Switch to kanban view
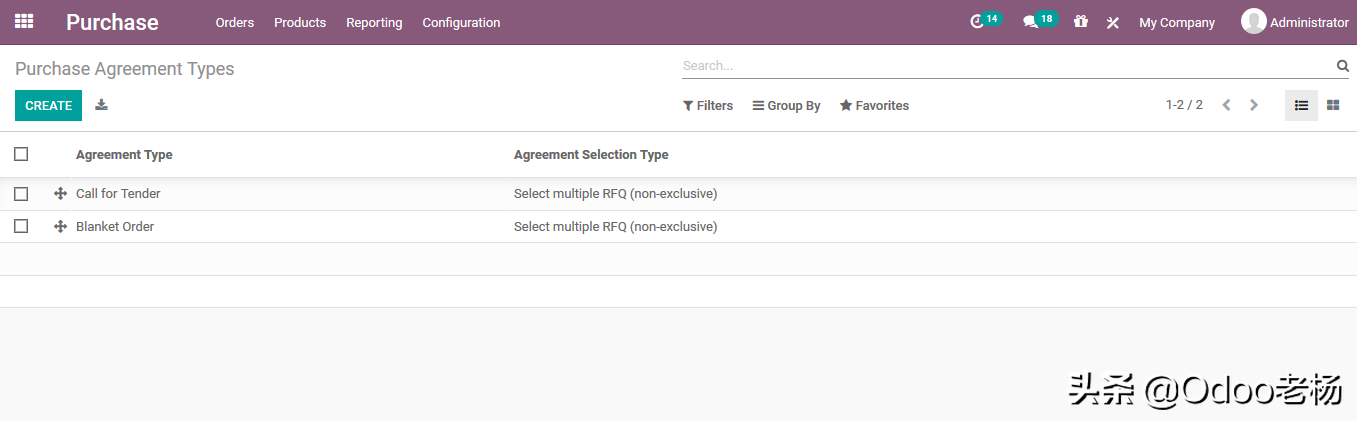This screenshot has height=421, width=1357. (1333, 105)
